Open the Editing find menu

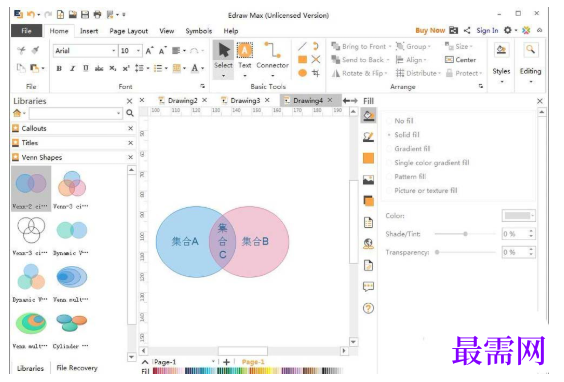pos(530,63)
